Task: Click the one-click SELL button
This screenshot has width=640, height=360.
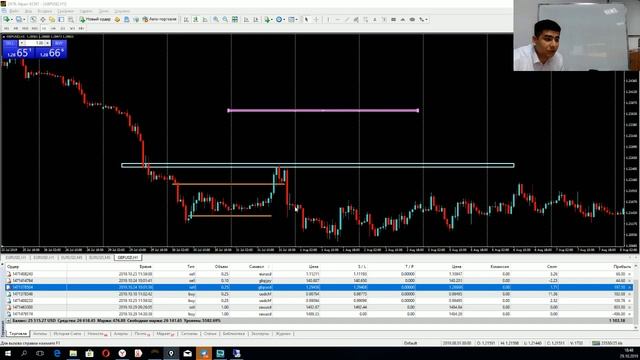Action: coord(10,43)
